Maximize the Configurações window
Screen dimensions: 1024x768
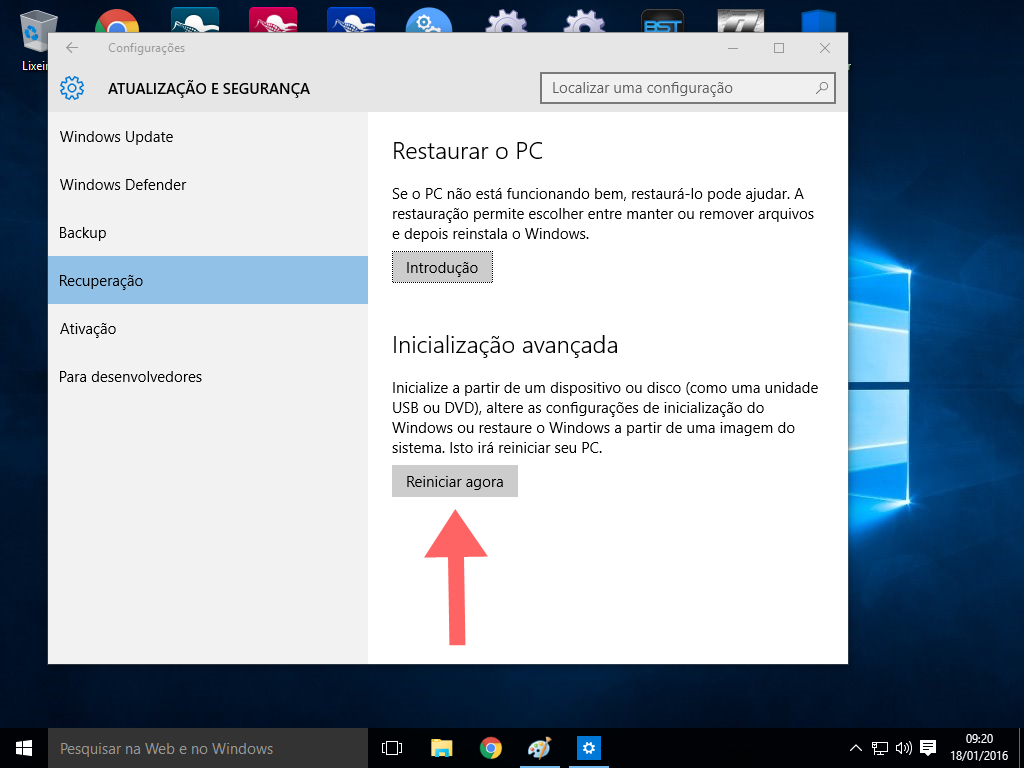[x=778, y=48]
